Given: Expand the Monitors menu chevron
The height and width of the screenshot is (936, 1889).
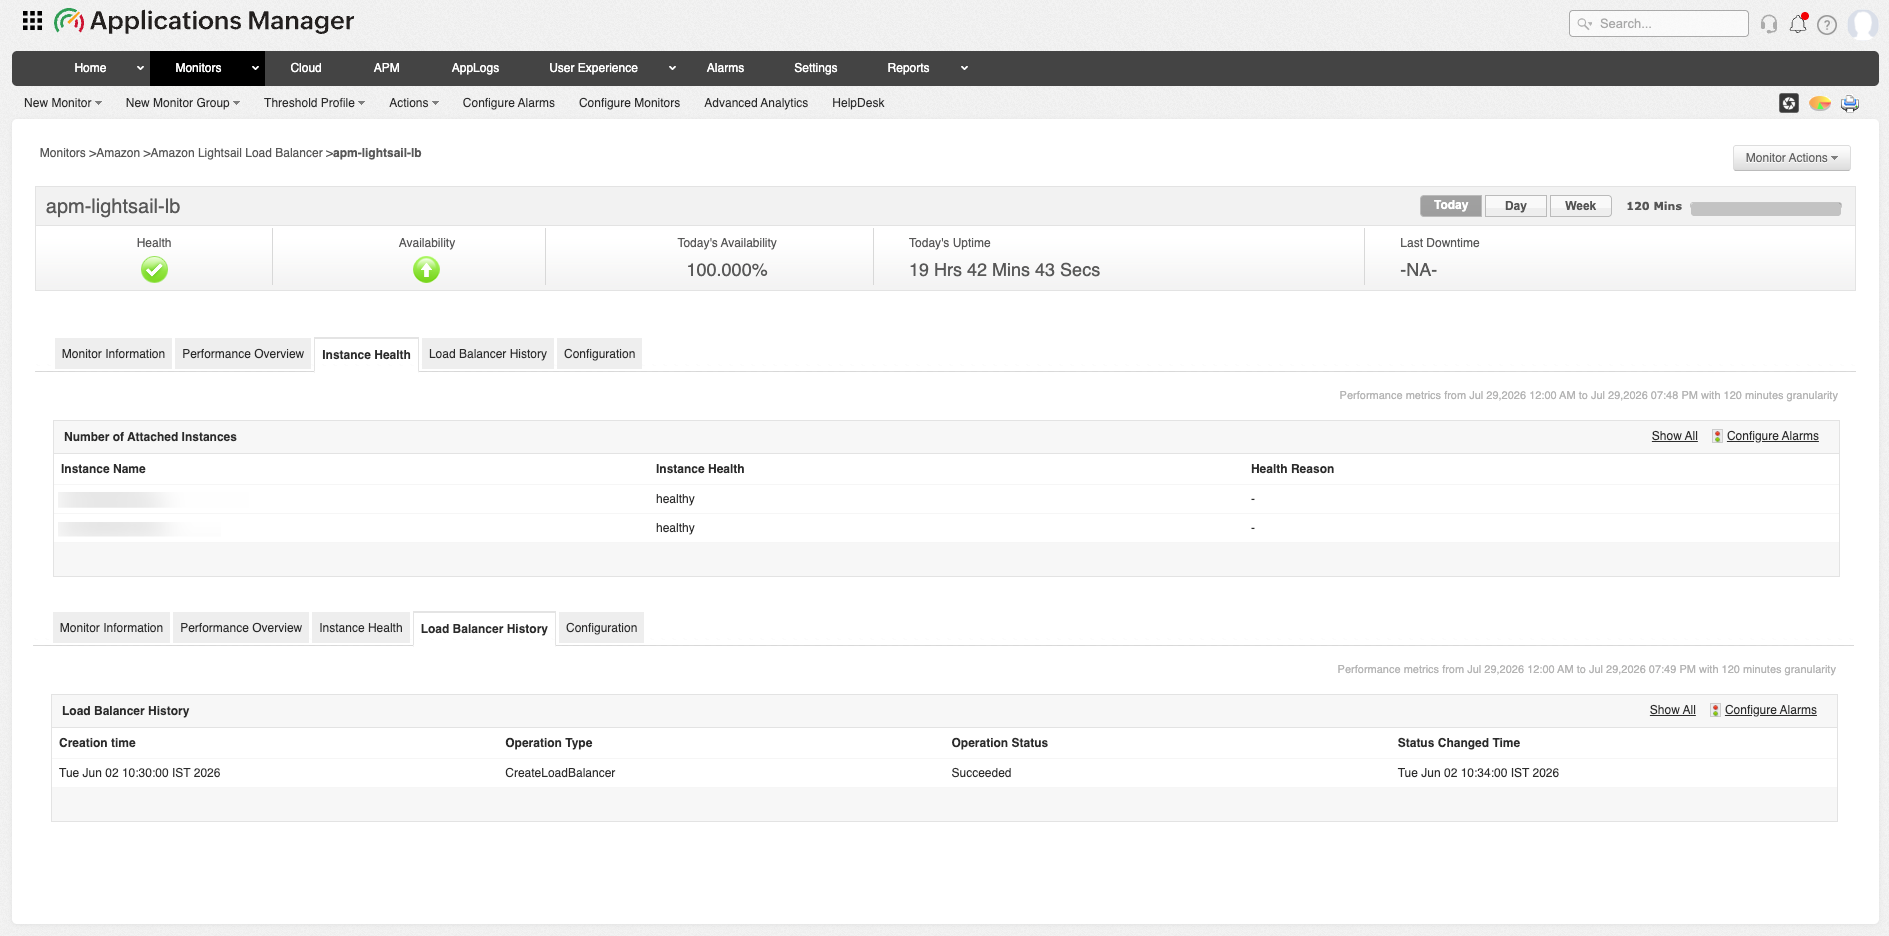Looking at the screenshot, I should [x=256, y=68].
